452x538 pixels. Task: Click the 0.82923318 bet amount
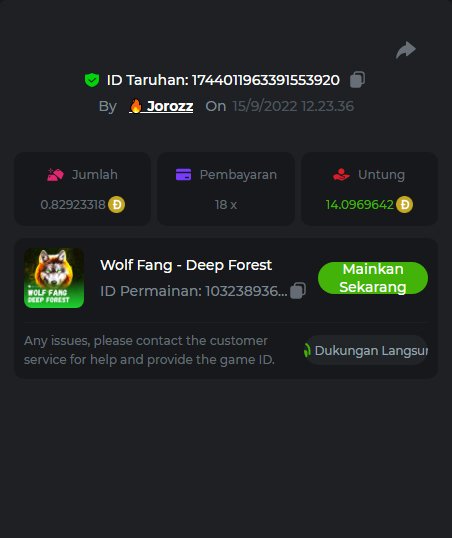[x=73, y=205]
